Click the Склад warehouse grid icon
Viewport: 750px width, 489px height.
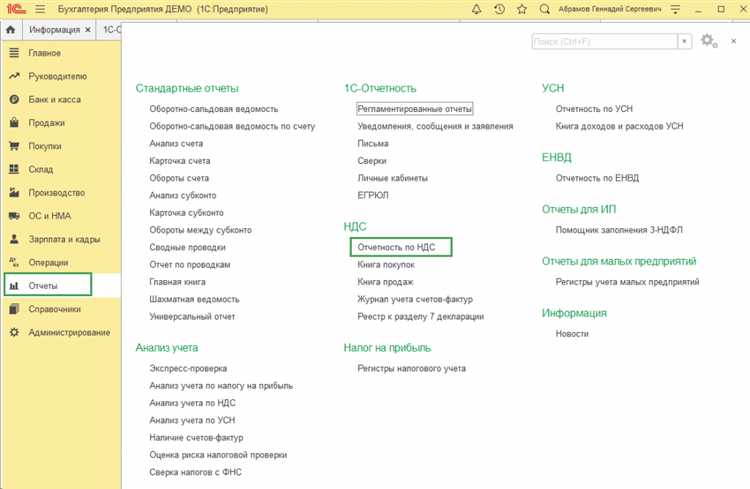14,169
